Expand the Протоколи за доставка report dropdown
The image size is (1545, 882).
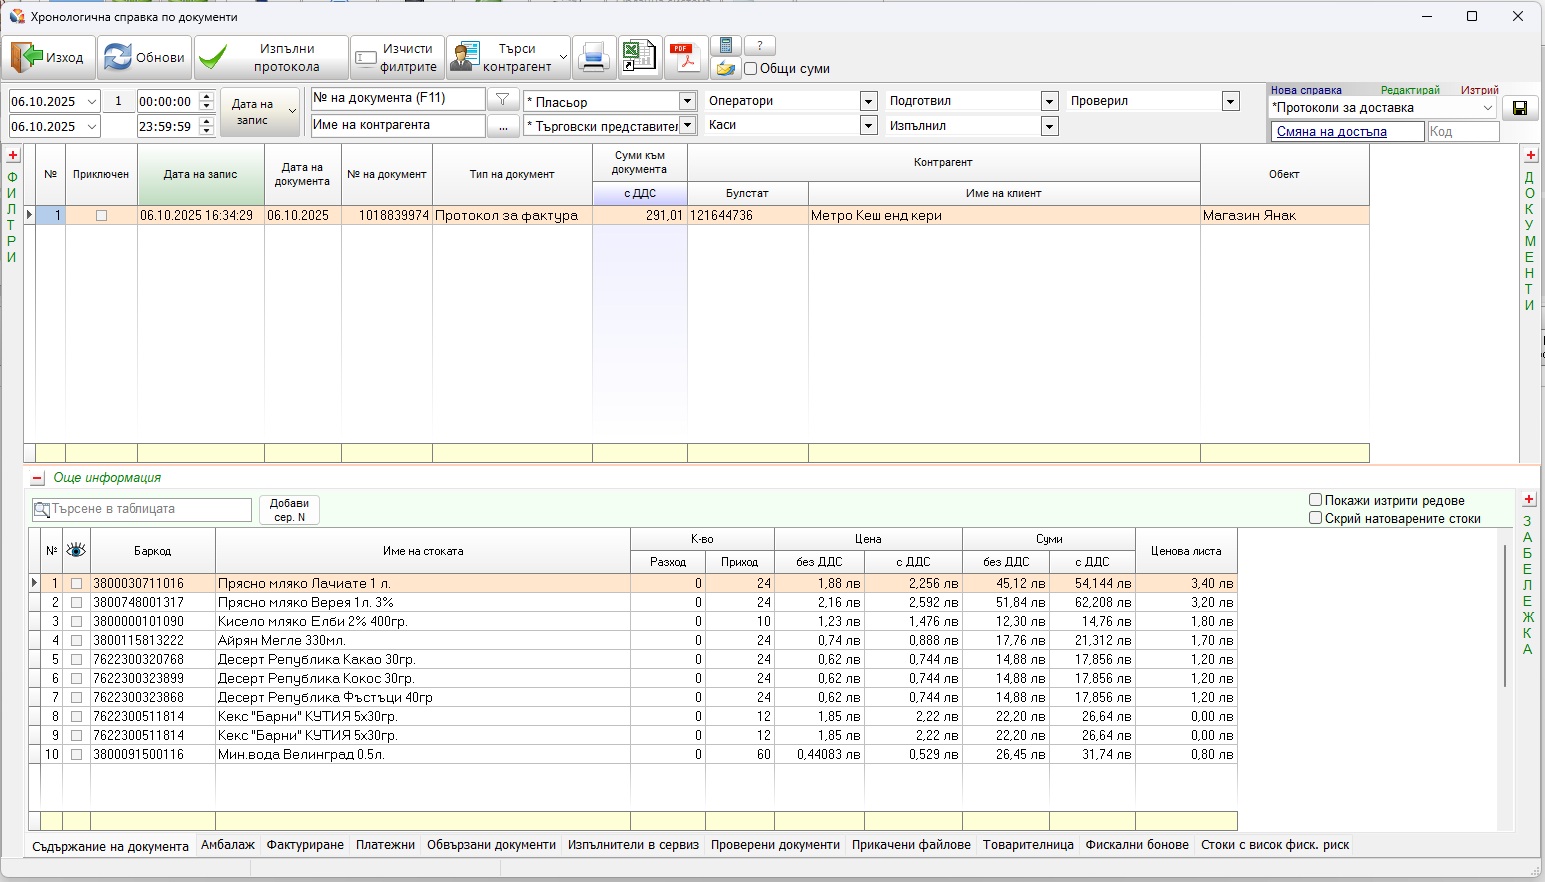tap(1487, 108)
